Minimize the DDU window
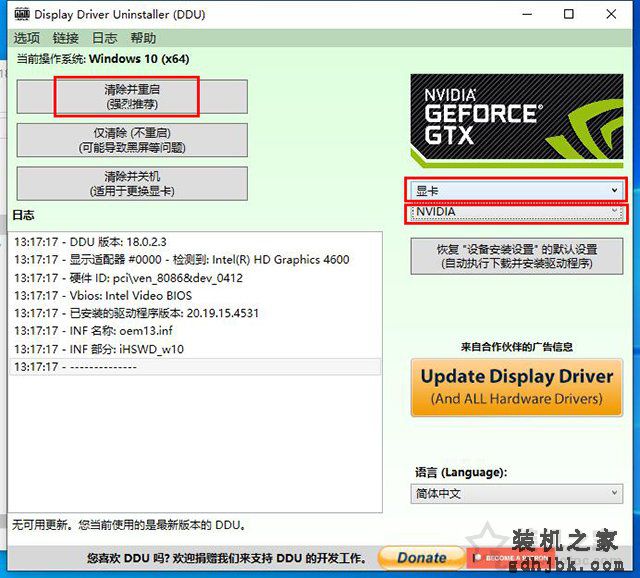This screenshot has width=640, height=578. tap(527, 14)
